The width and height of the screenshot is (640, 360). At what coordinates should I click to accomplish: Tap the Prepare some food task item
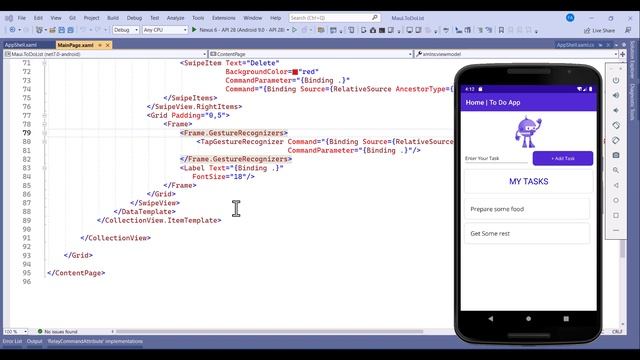click(x=527, y=209)
